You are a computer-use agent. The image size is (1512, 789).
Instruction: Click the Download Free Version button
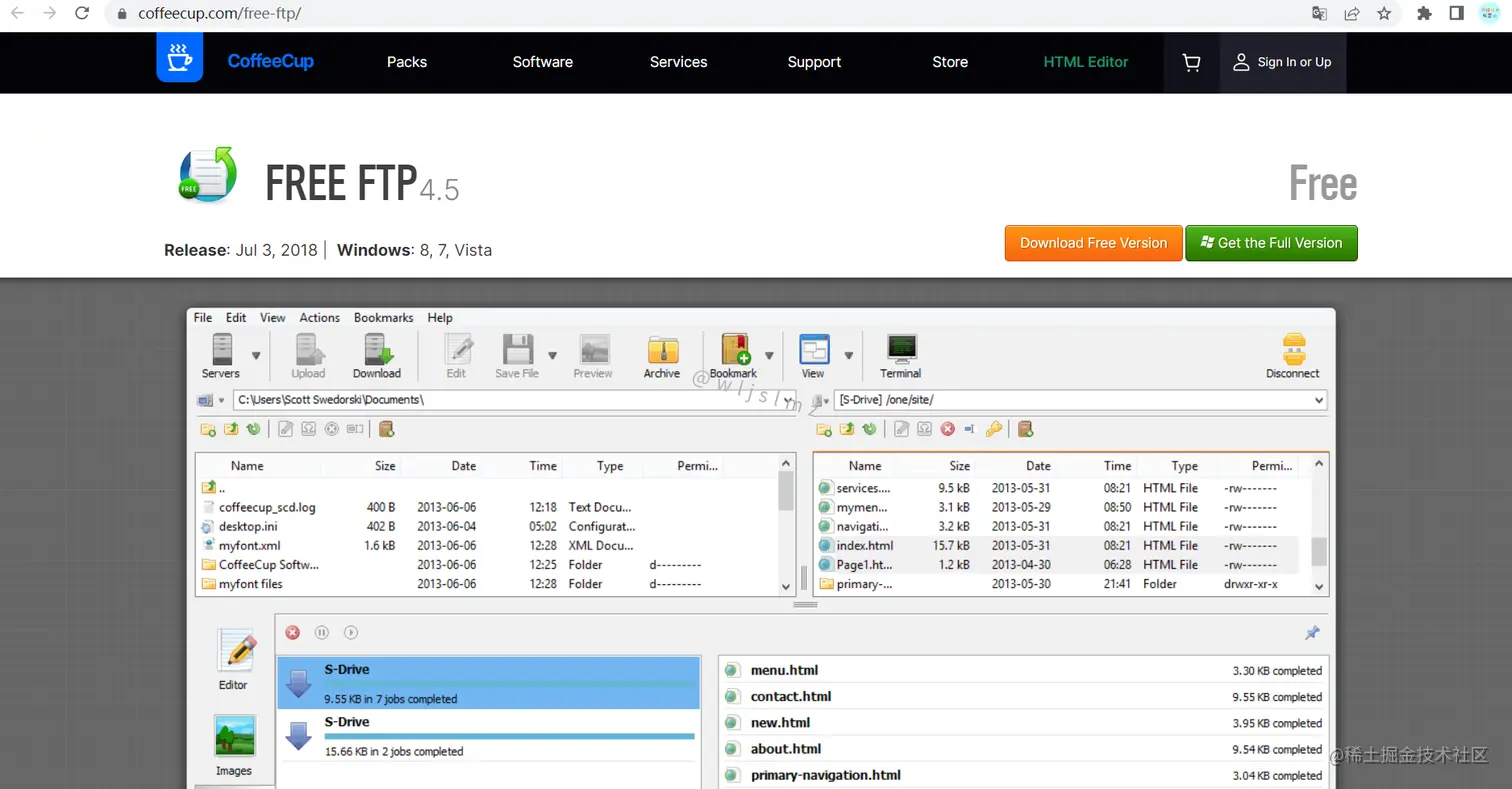1094,243
